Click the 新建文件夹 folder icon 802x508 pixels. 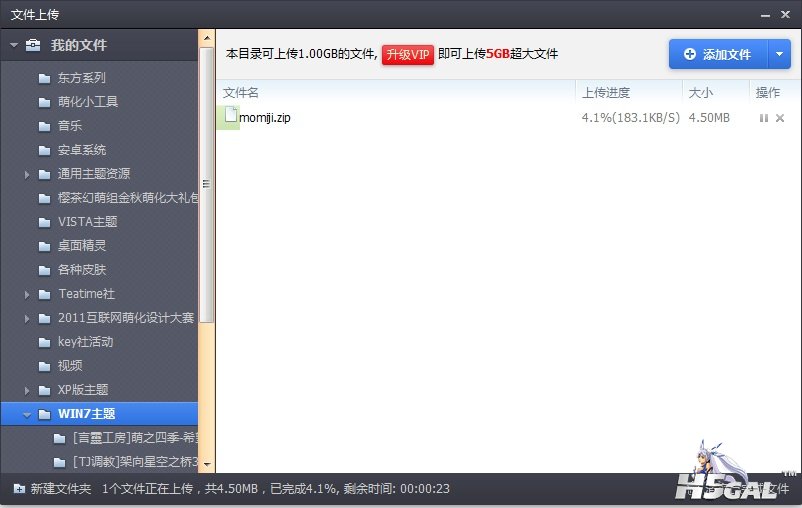19,489
